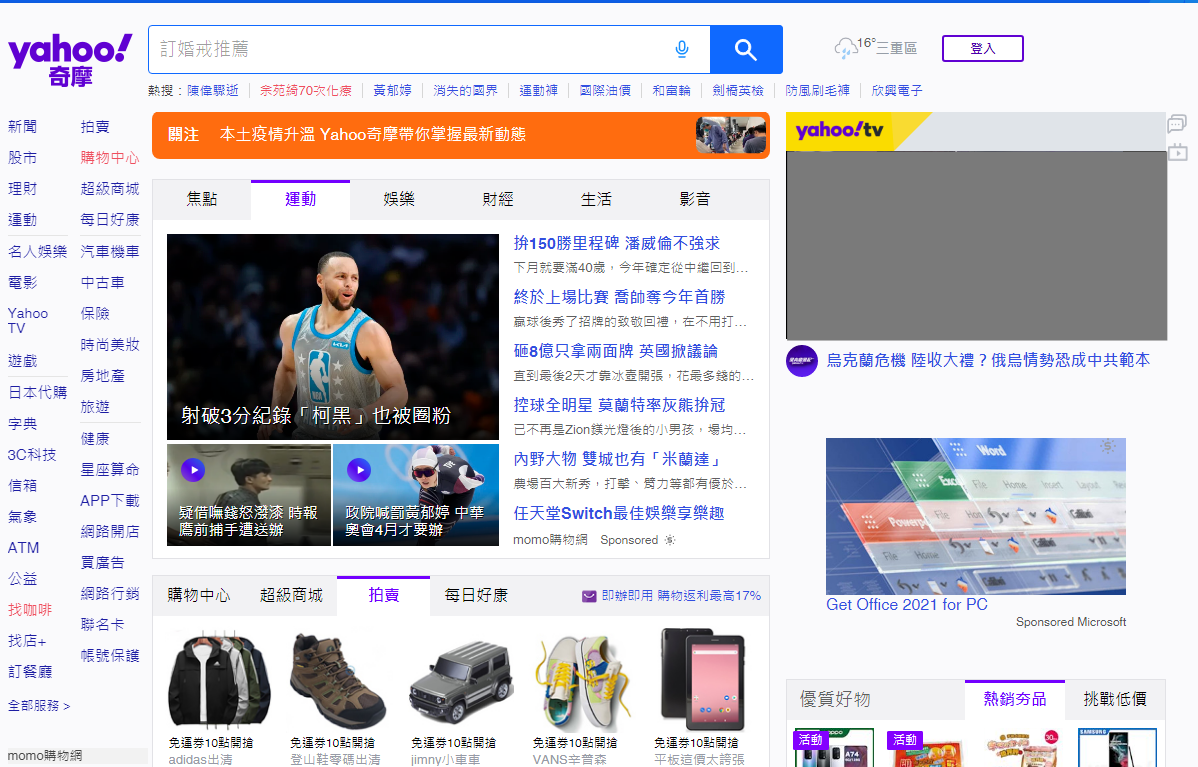Click the envelope icon next to 即辦即用
This screenshot has height=767, width=1198.
[589, 596]
